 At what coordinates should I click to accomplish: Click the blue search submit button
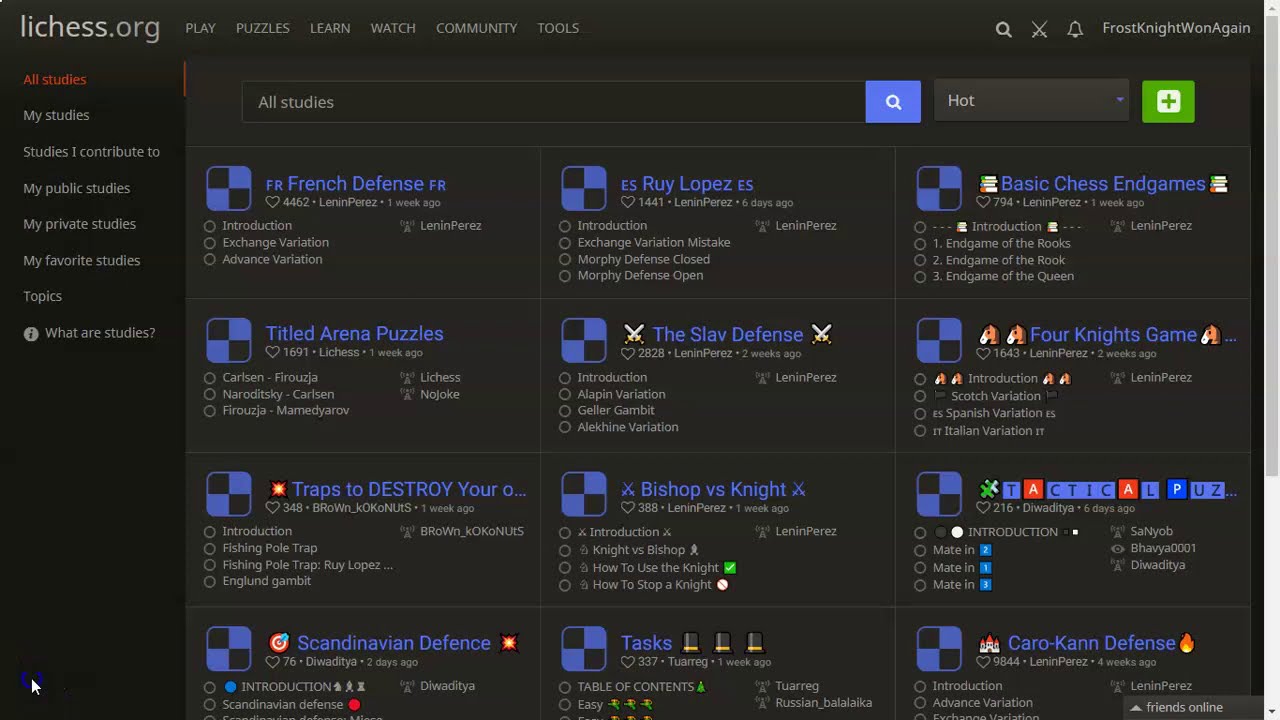(893, 102)
